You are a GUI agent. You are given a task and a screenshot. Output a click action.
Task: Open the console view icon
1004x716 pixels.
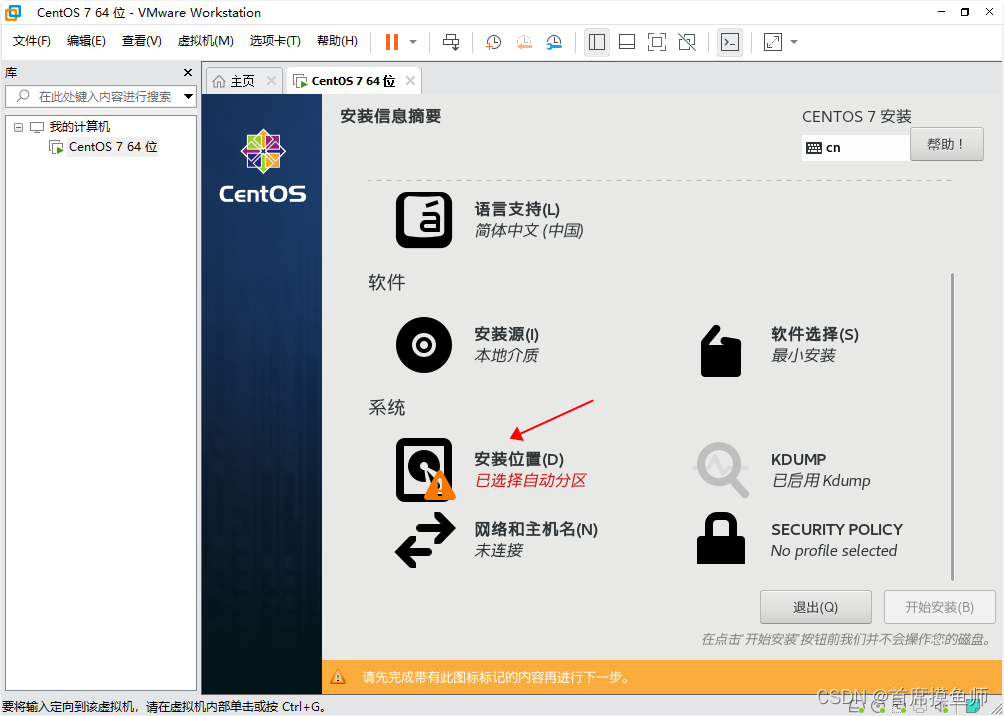click(x=730, y=42)
